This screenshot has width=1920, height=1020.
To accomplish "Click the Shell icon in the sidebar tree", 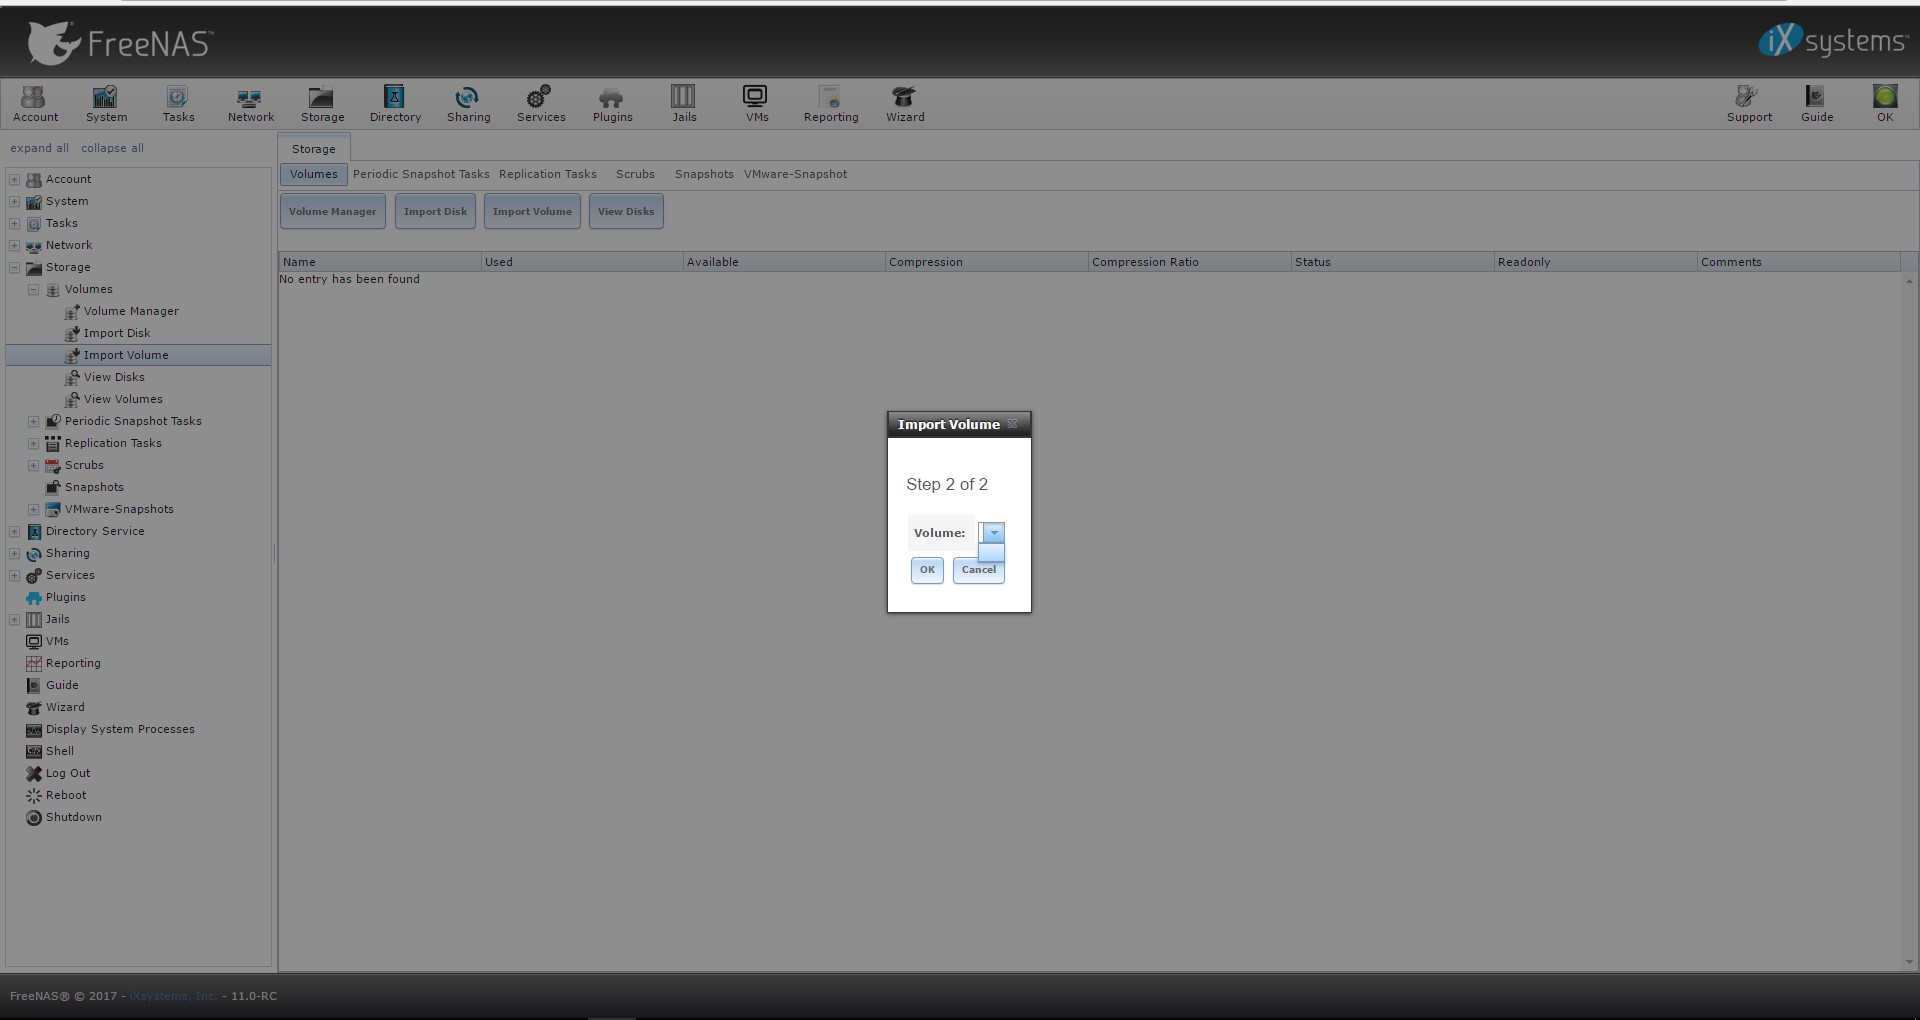I will click(34, 751).
